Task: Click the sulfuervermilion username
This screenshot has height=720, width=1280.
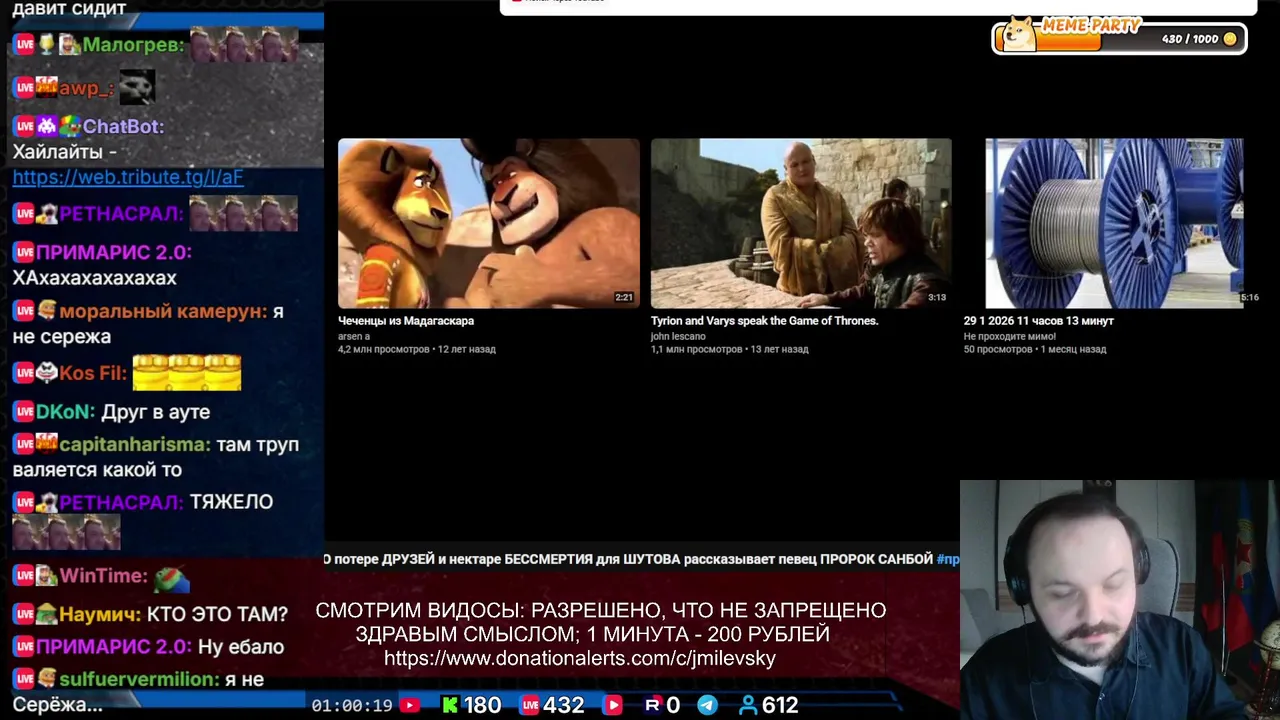Action: tap(139, 679)
